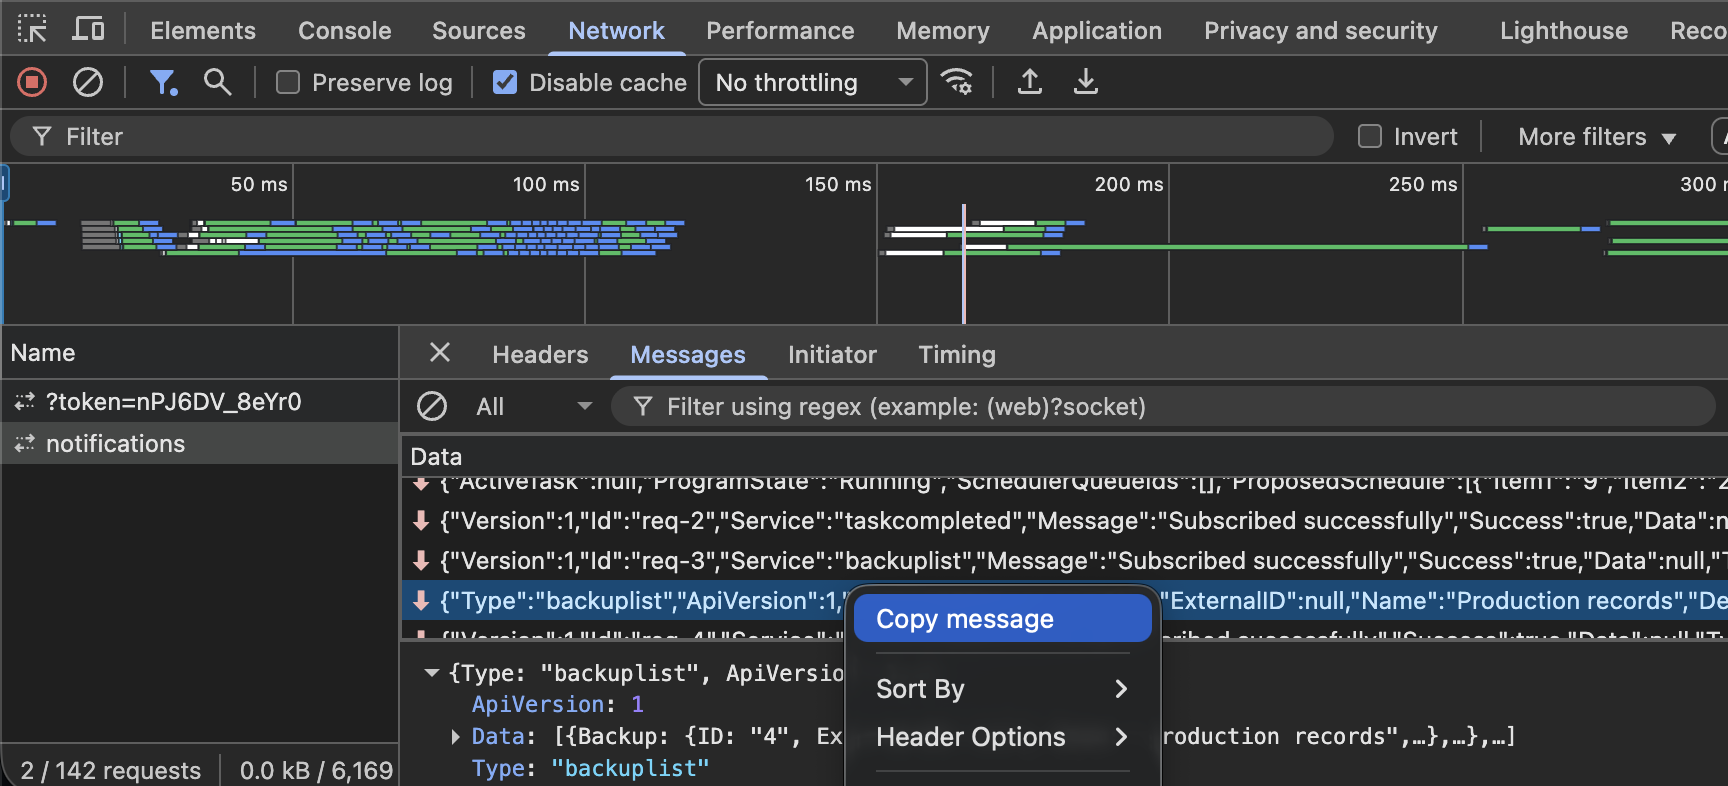Viewport: 1728px width, 786px height.
Task: Clear the network log
Action: click(88, 82)
